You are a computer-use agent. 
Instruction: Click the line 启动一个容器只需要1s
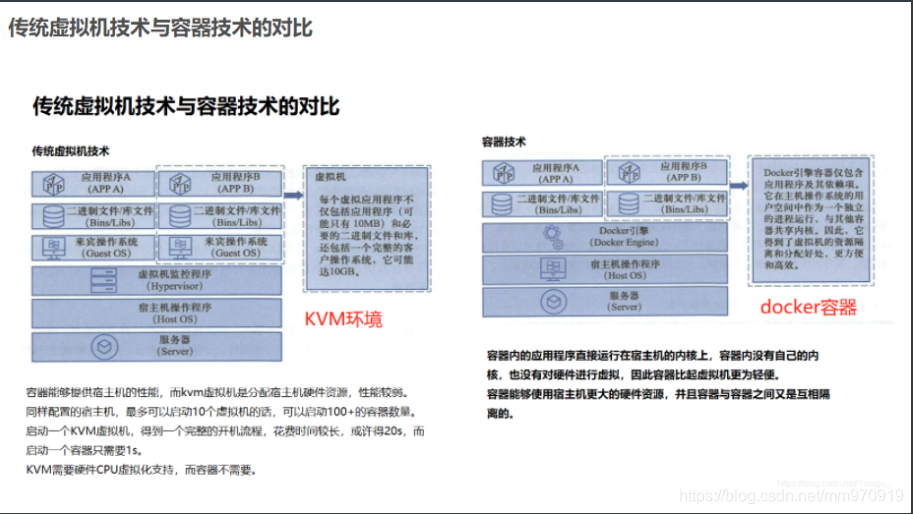[84, 451]
